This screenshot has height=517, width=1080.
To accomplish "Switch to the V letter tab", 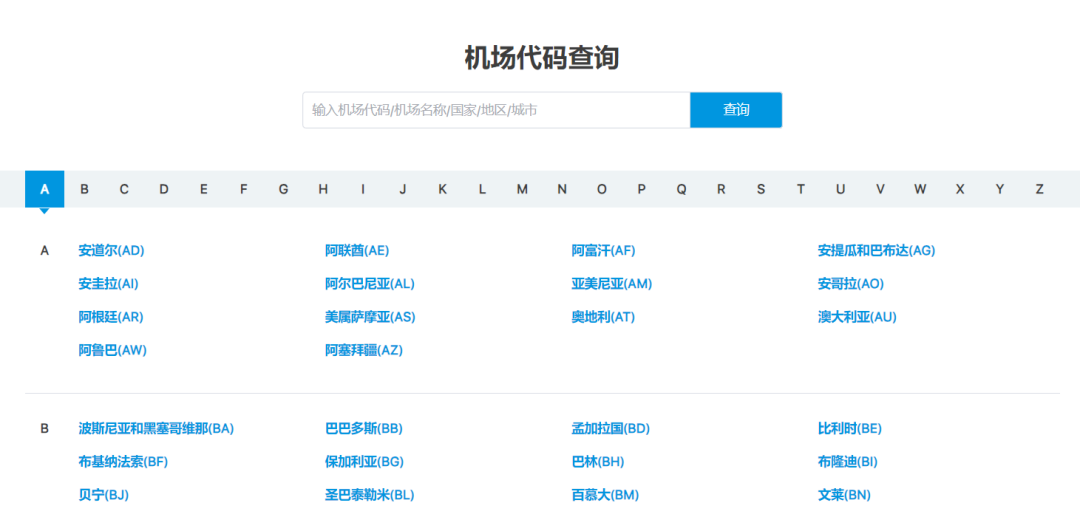I will coord(880,189).
